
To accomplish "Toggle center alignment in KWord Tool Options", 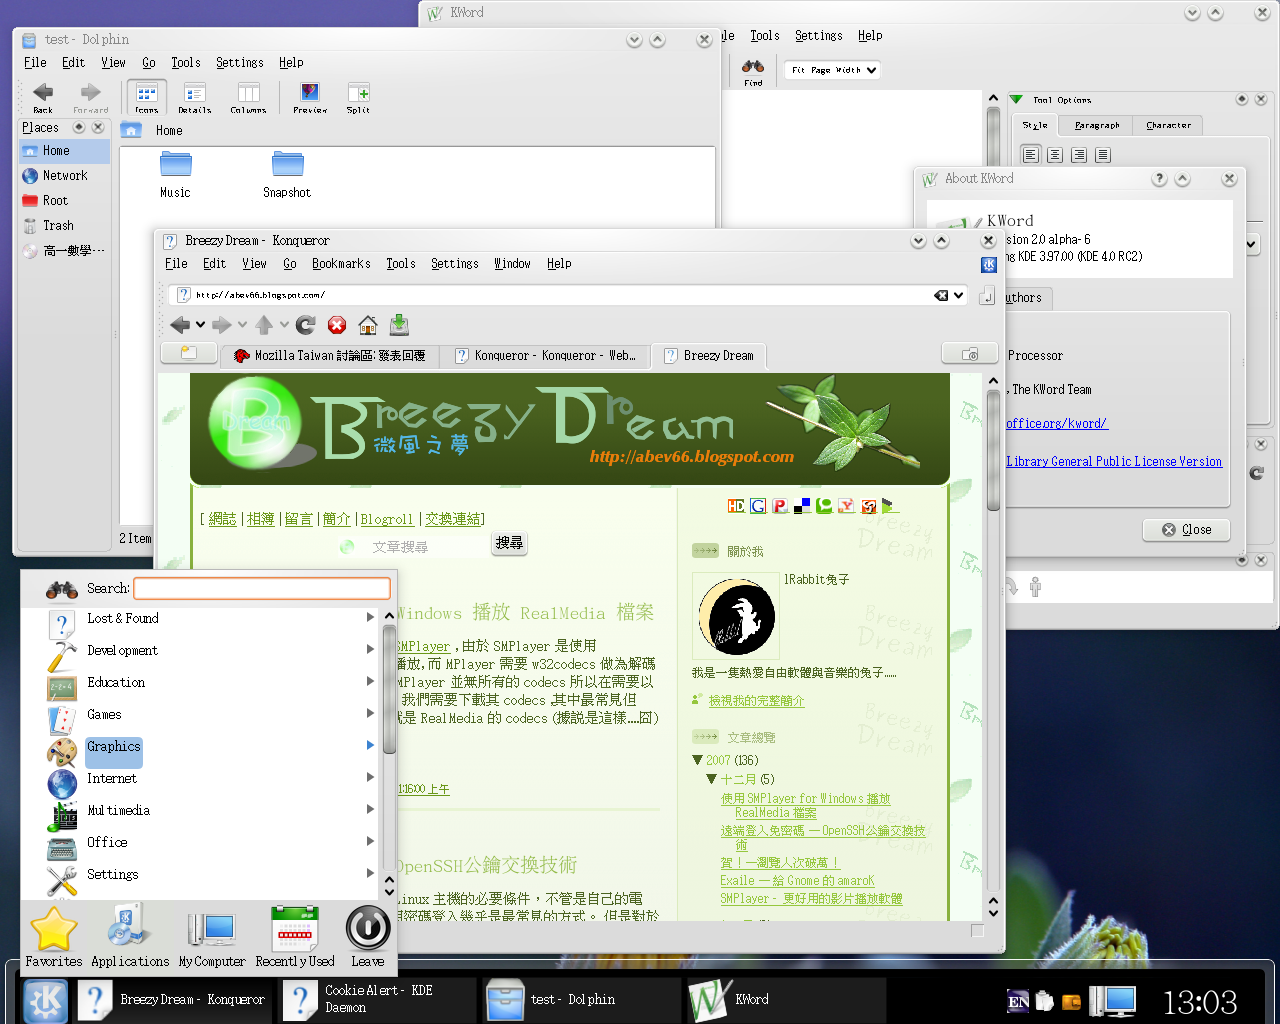I will coord(1055,155).
